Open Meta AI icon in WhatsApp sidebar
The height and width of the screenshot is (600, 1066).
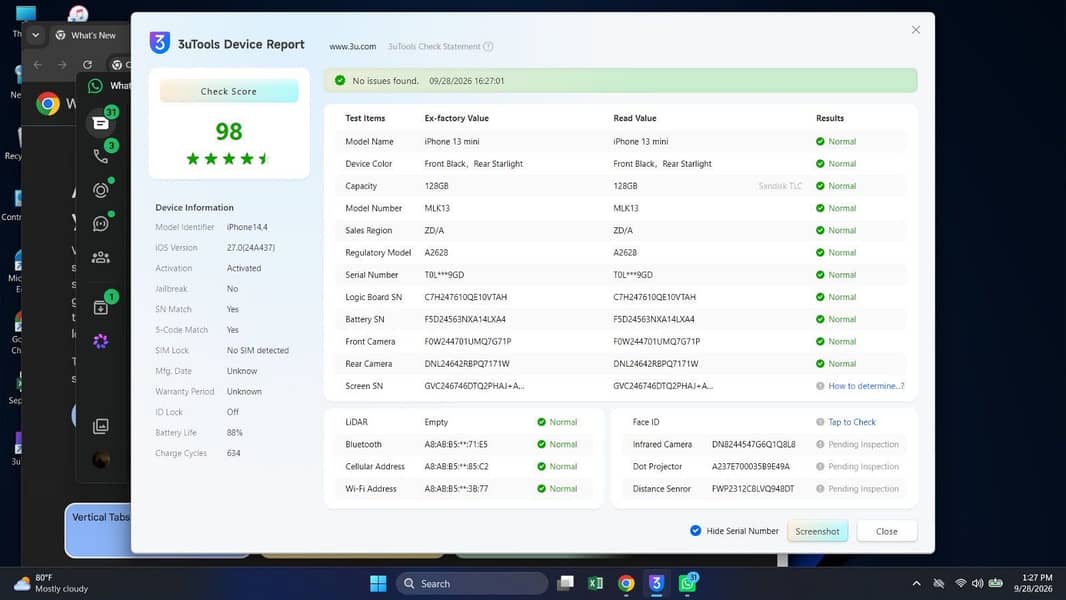click(101, 341)
